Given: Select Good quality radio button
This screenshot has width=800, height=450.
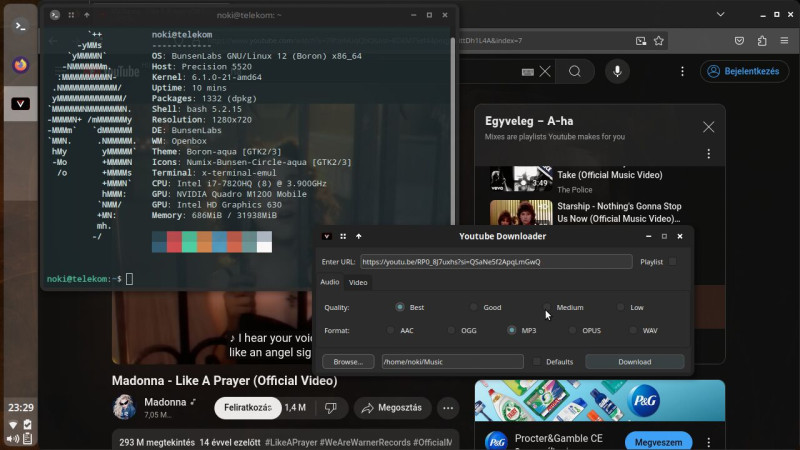Looking at the screenshot, I should point(473,307).
